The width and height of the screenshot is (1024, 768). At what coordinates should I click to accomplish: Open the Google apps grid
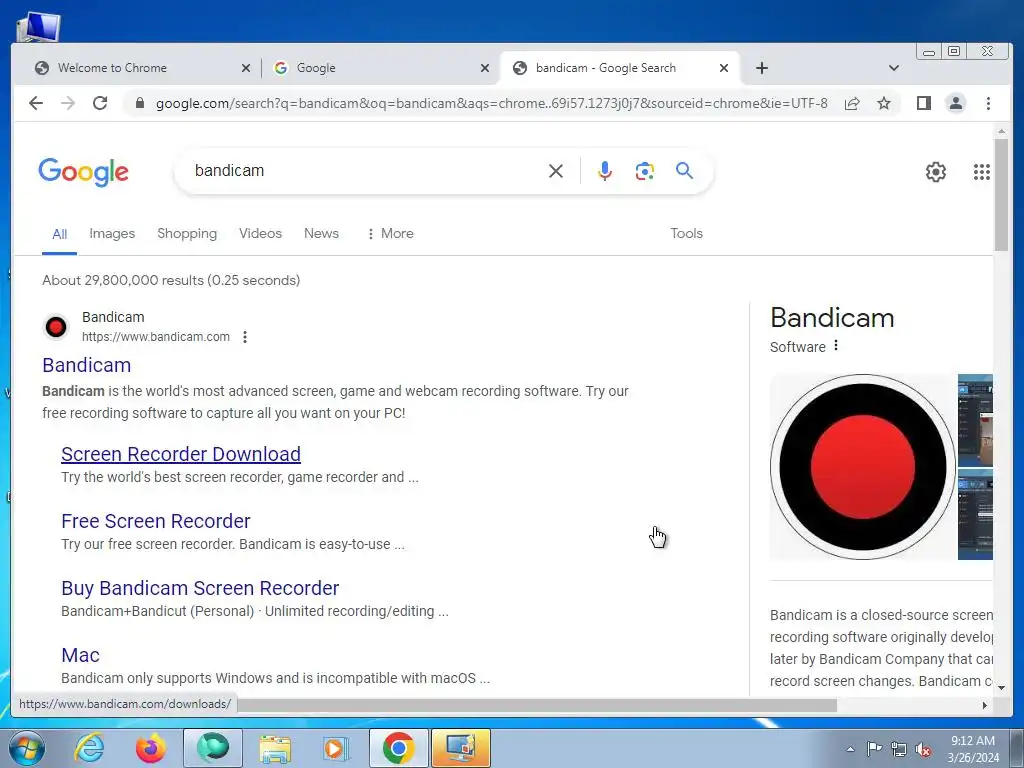click(x=982, y=172)
